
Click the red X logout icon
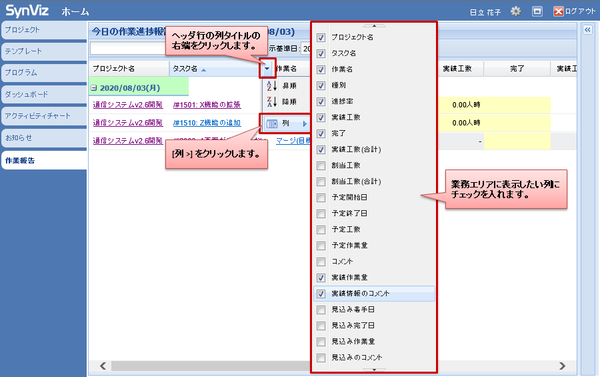point(558,11)
